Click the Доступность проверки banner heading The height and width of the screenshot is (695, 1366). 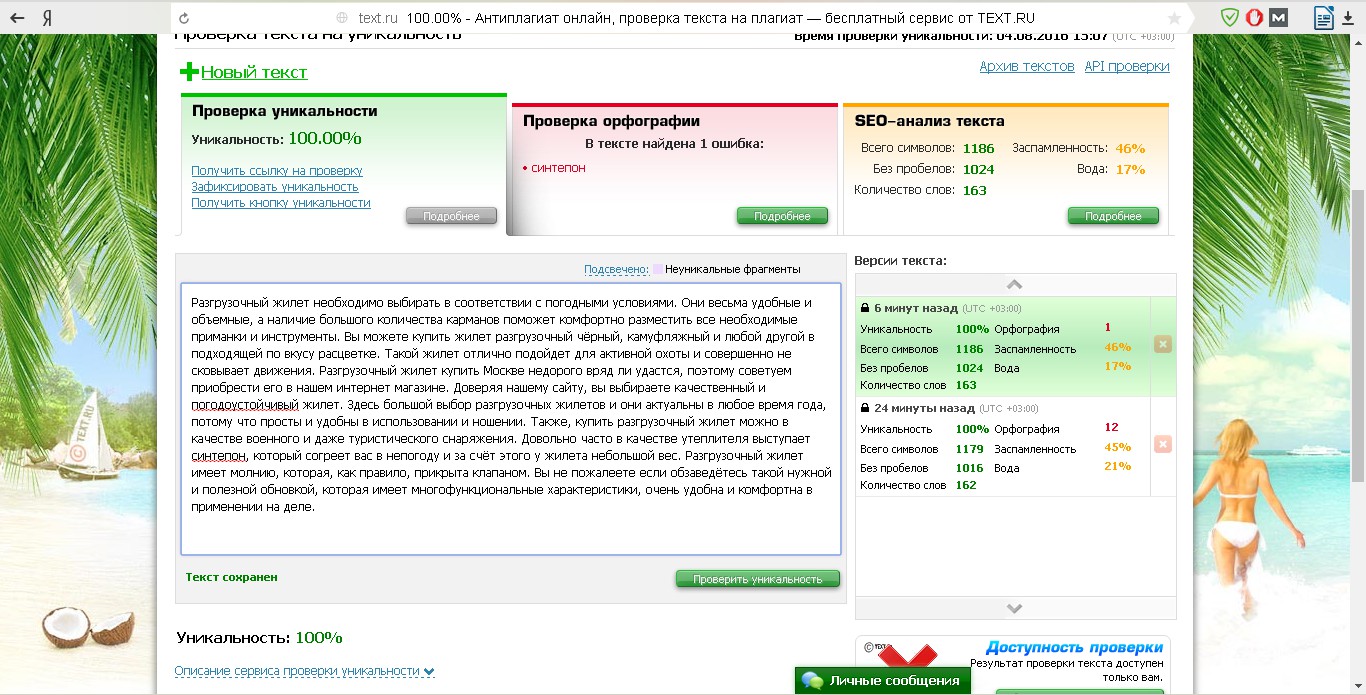pyautogui.click(x=1074, y=647)
